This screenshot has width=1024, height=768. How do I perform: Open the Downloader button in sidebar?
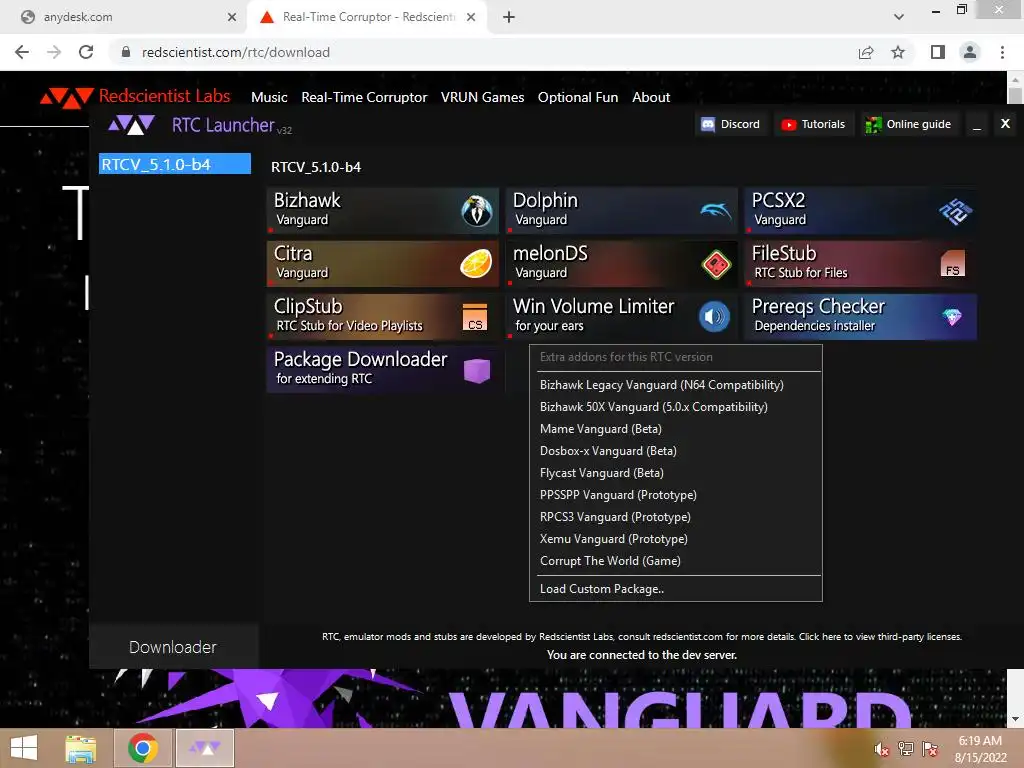[x=173, y=647]
